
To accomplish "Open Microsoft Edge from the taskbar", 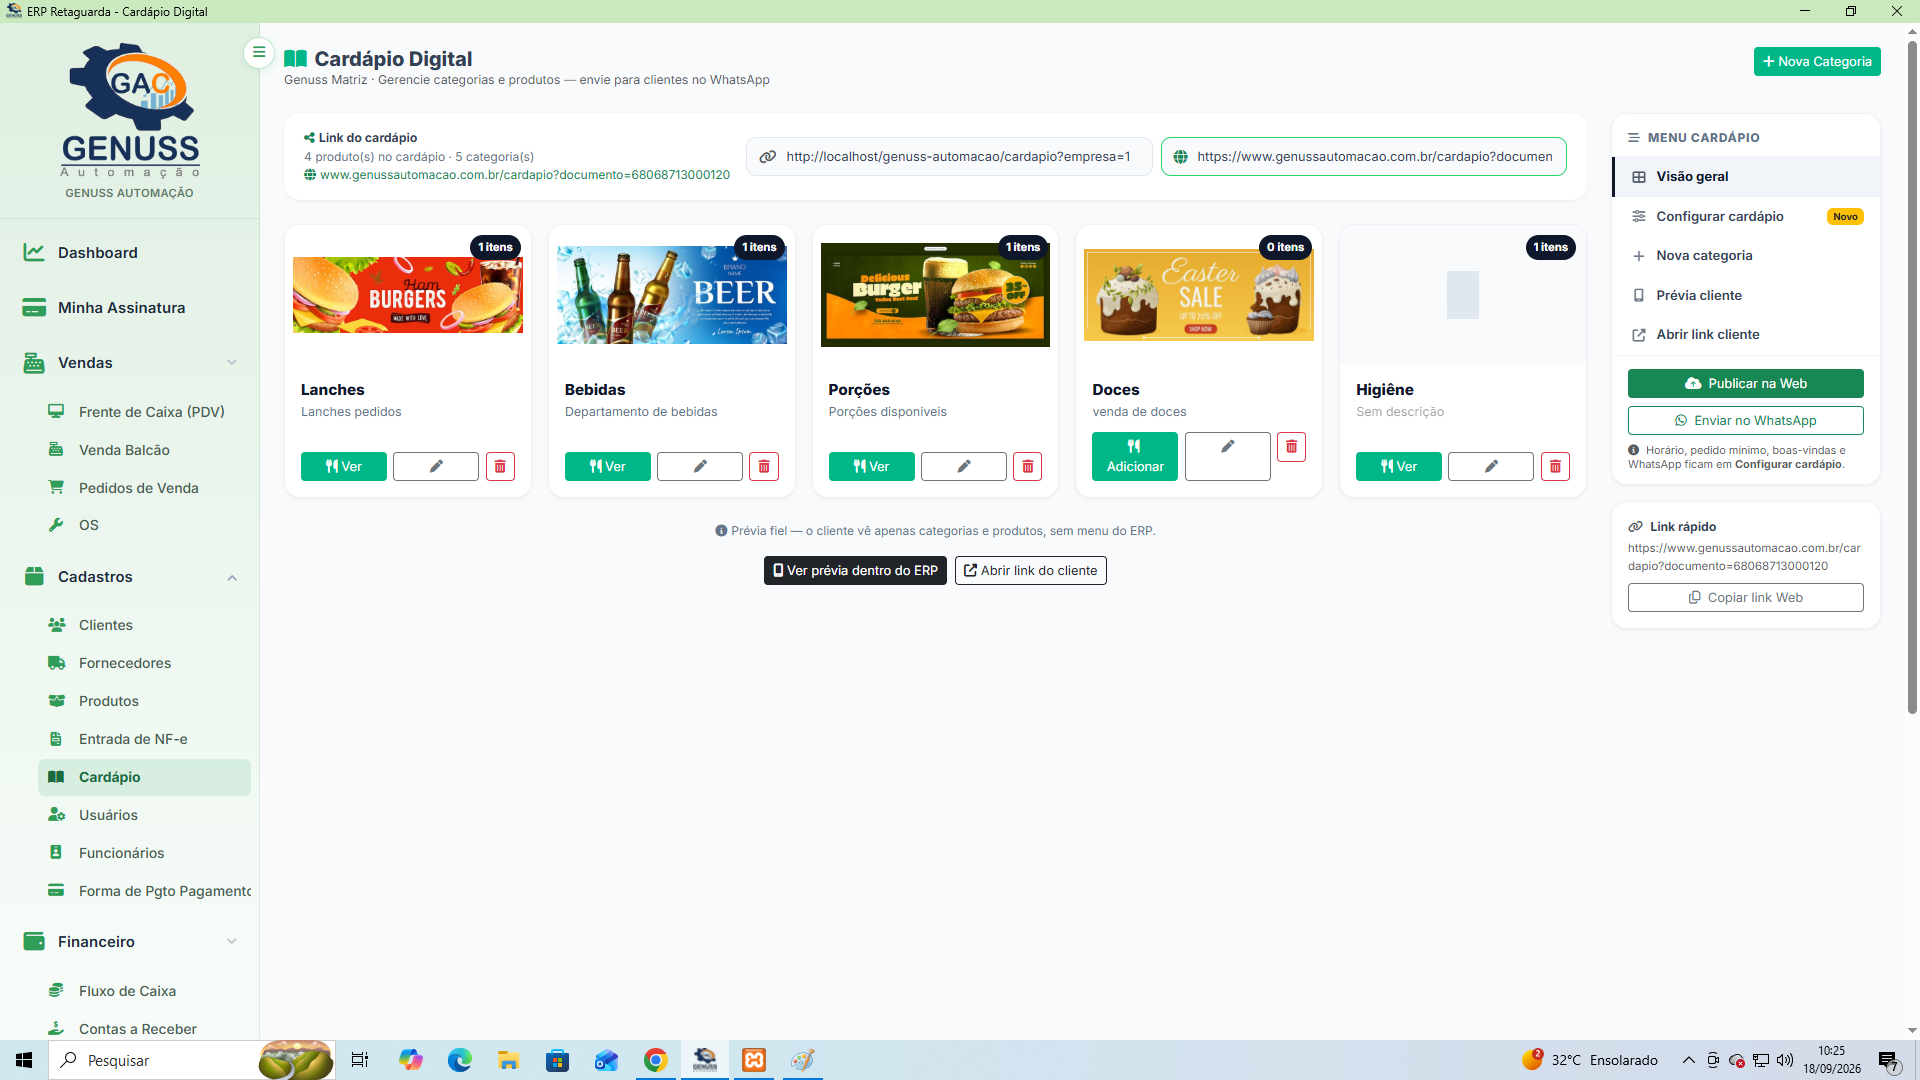I will tap(460, 1060).
